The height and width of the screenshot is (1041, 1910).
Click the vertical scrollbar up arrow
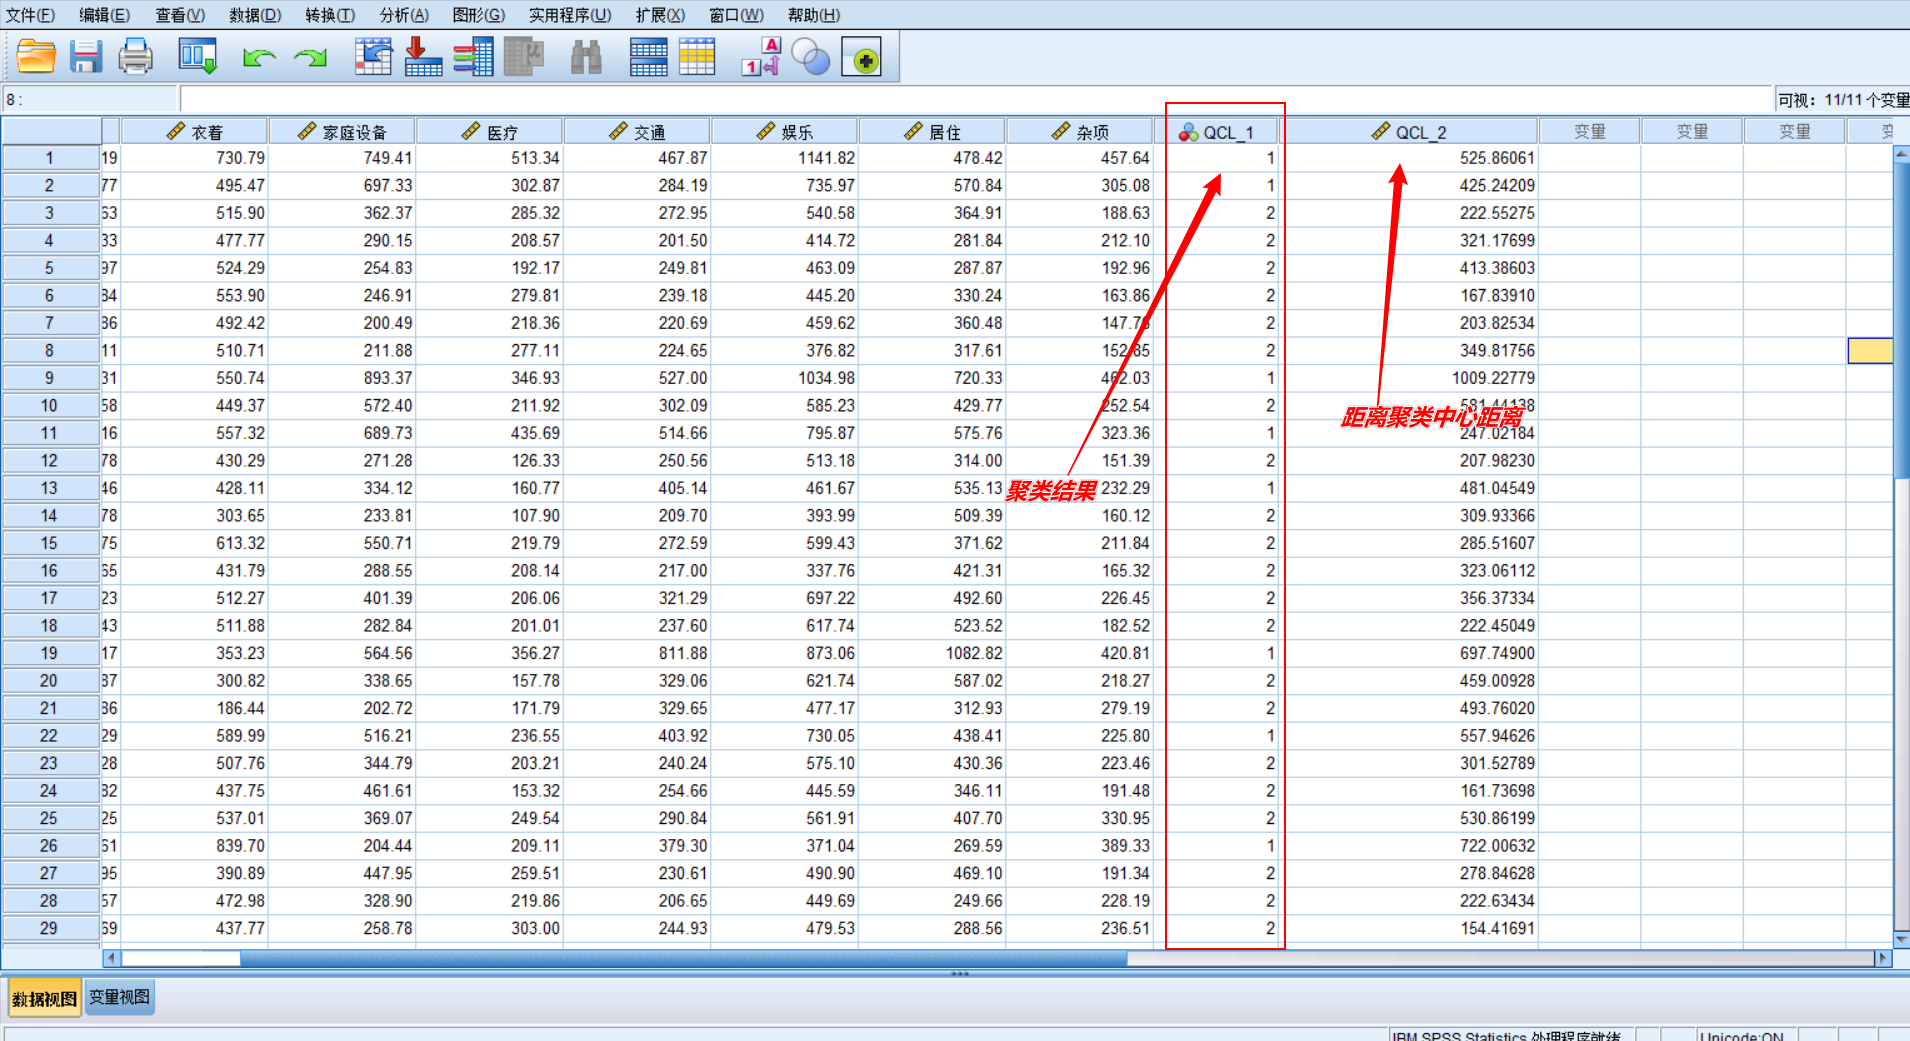click(x=1902, y=153)
